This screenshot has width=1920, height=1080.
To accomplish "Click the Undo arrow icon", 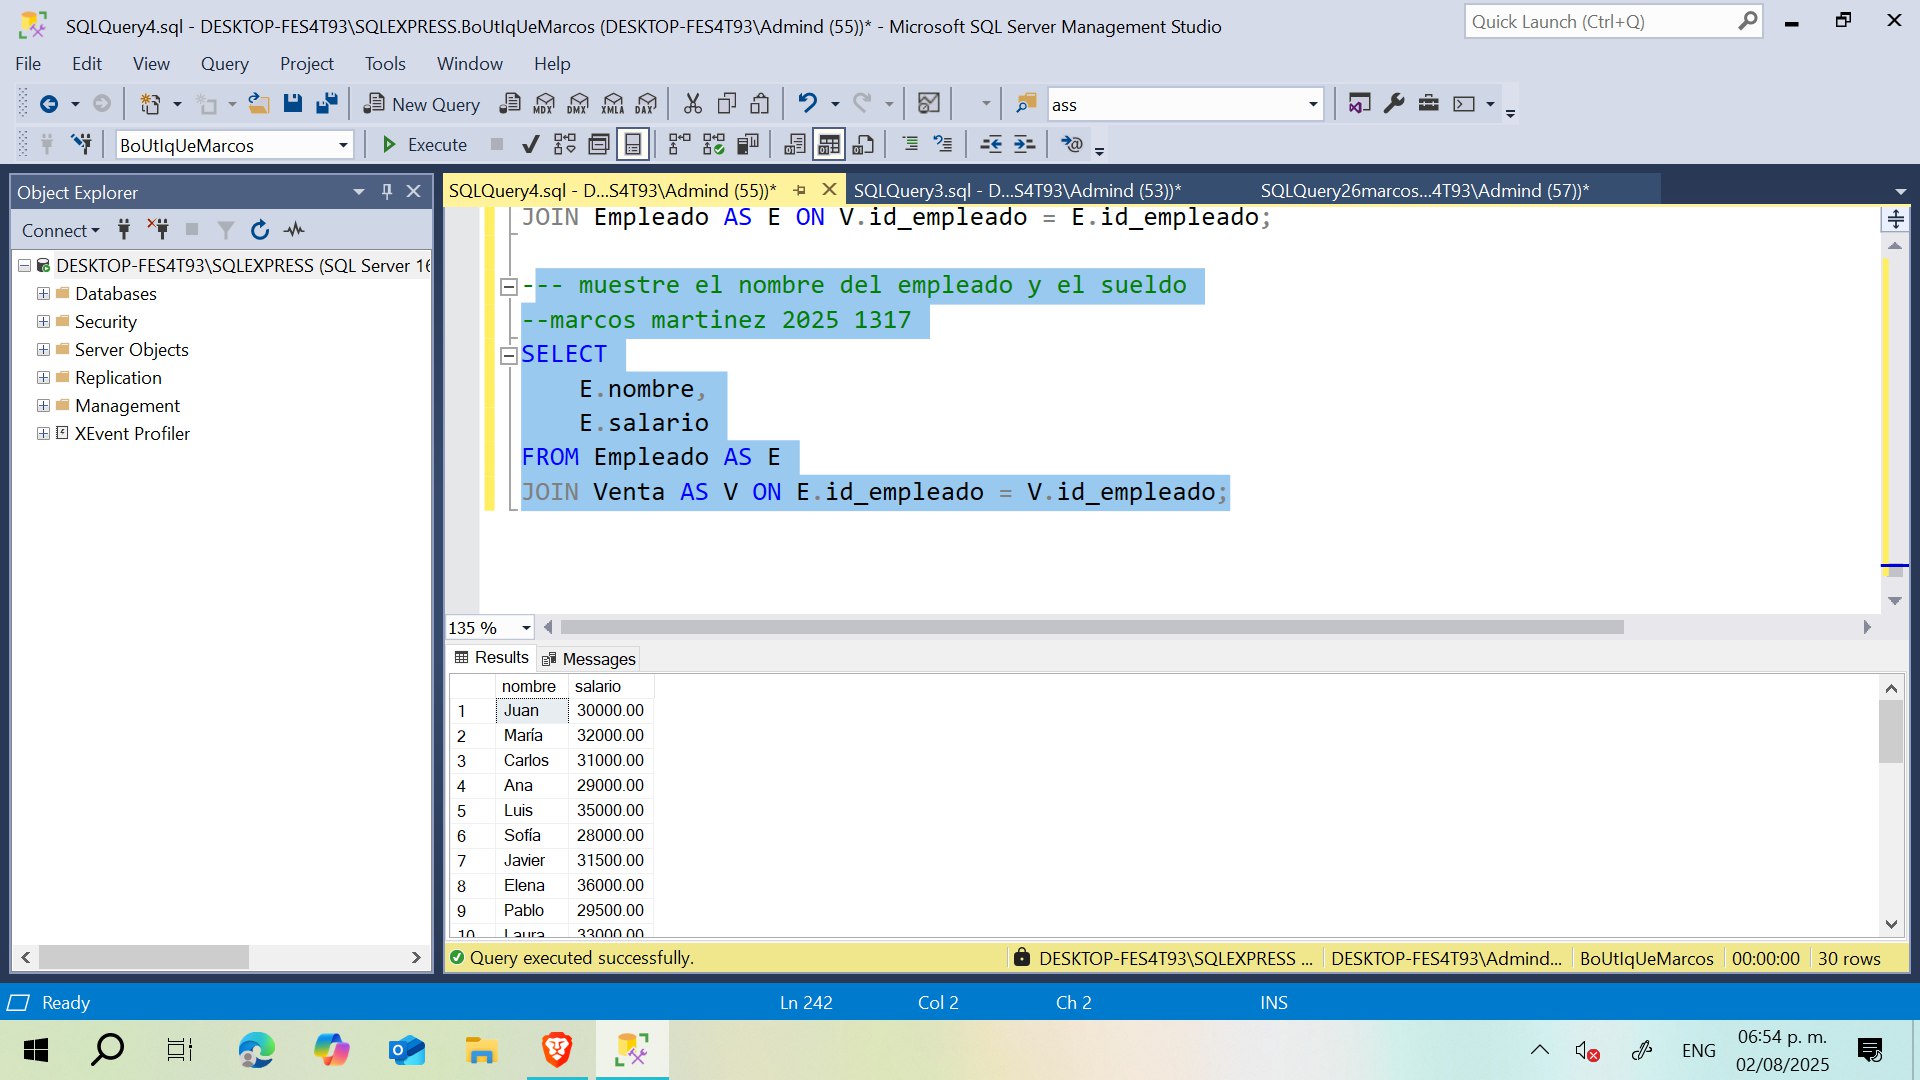I will [807, 104].
